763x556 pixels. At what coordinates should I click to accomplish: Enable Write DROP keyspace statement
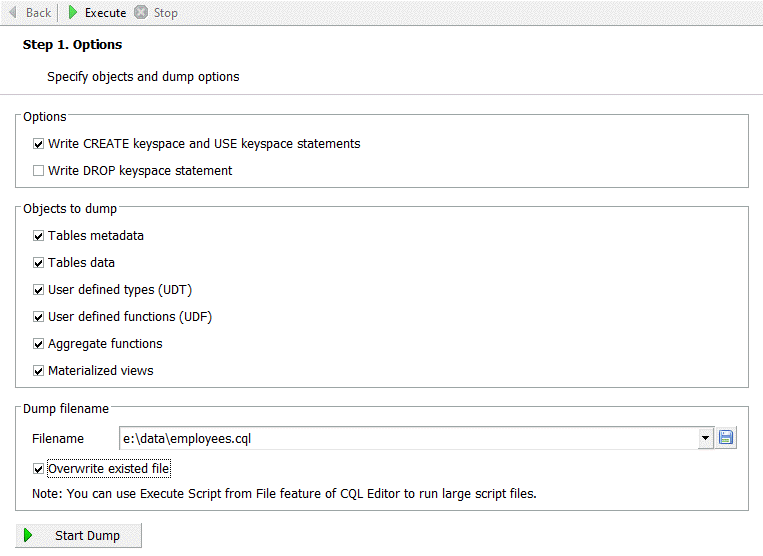tap(39, 171)
